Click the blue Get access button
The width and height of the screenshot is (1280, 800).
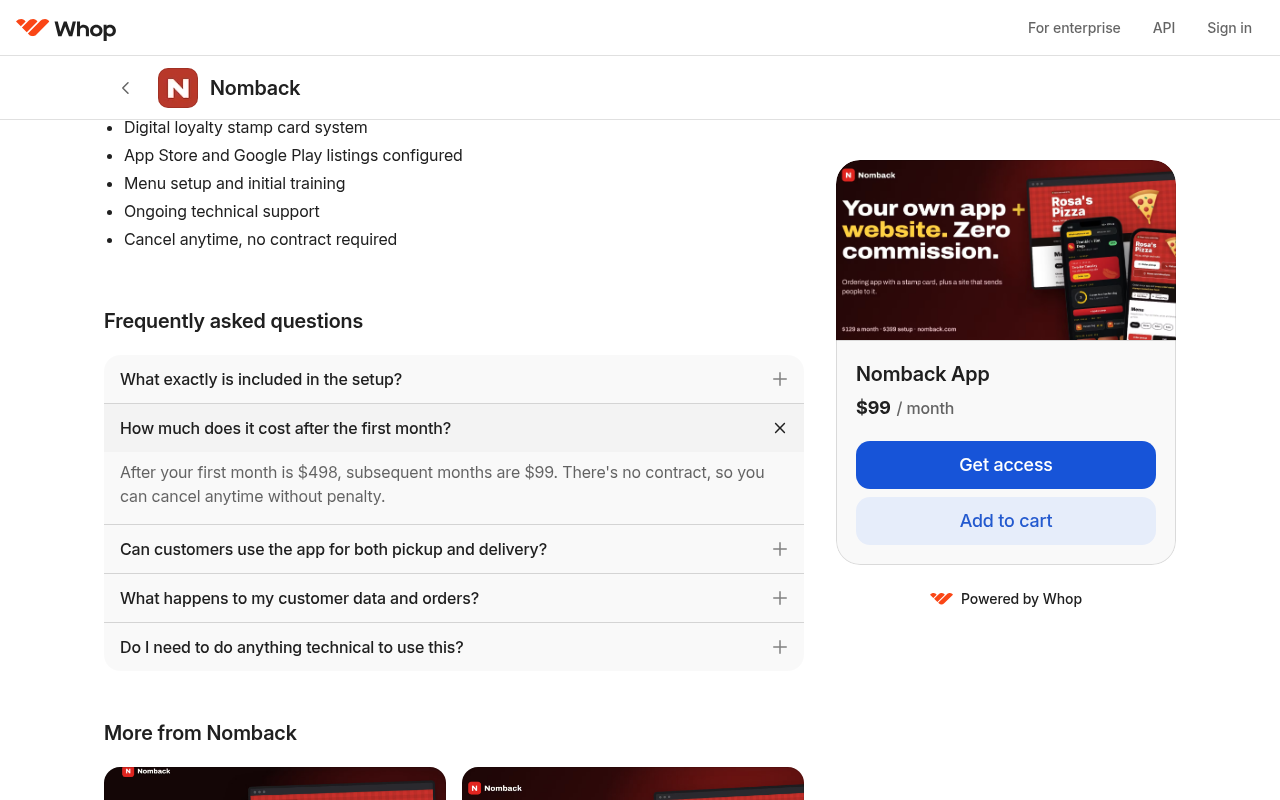tap(1006, 465)
